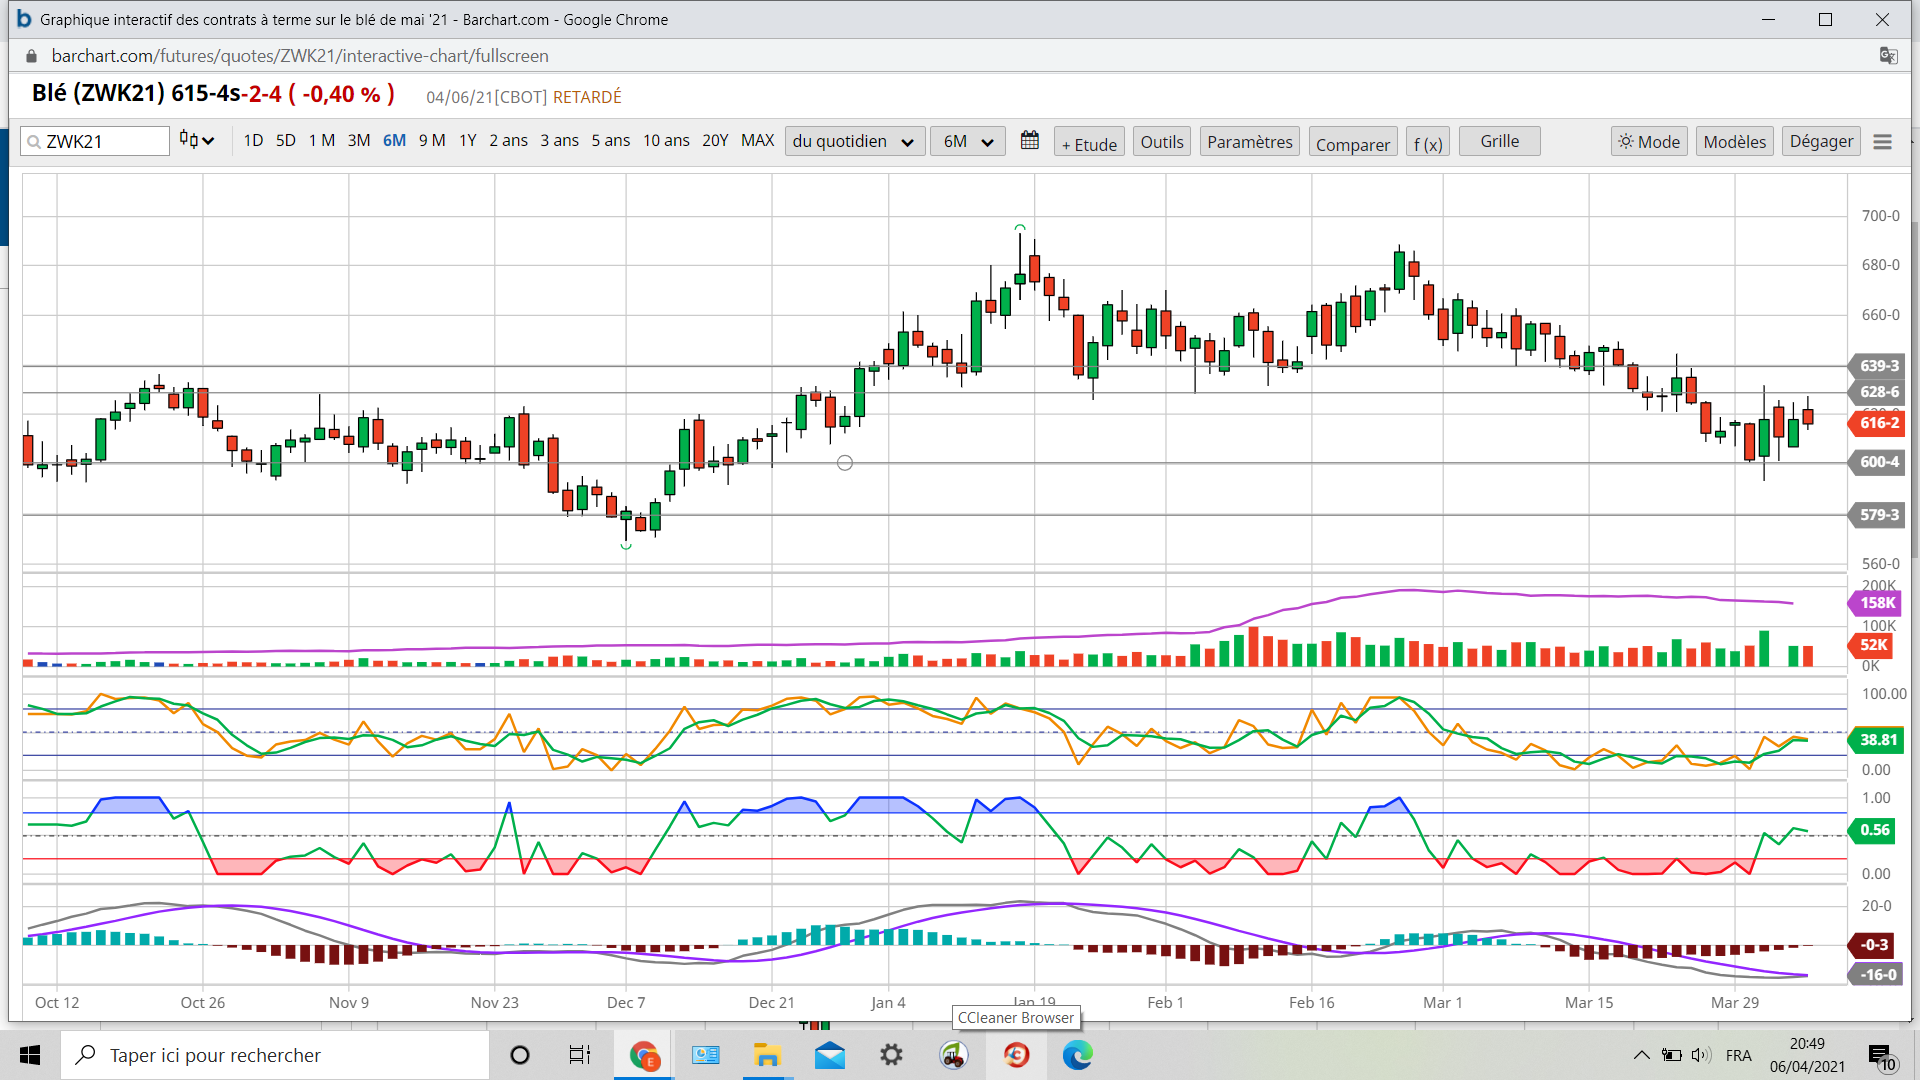This screenshot has height=1080, width=1920.
Task: Open Windows Settings gear in taskbar
Action: pyautogui.click(x=890, y=1055)
